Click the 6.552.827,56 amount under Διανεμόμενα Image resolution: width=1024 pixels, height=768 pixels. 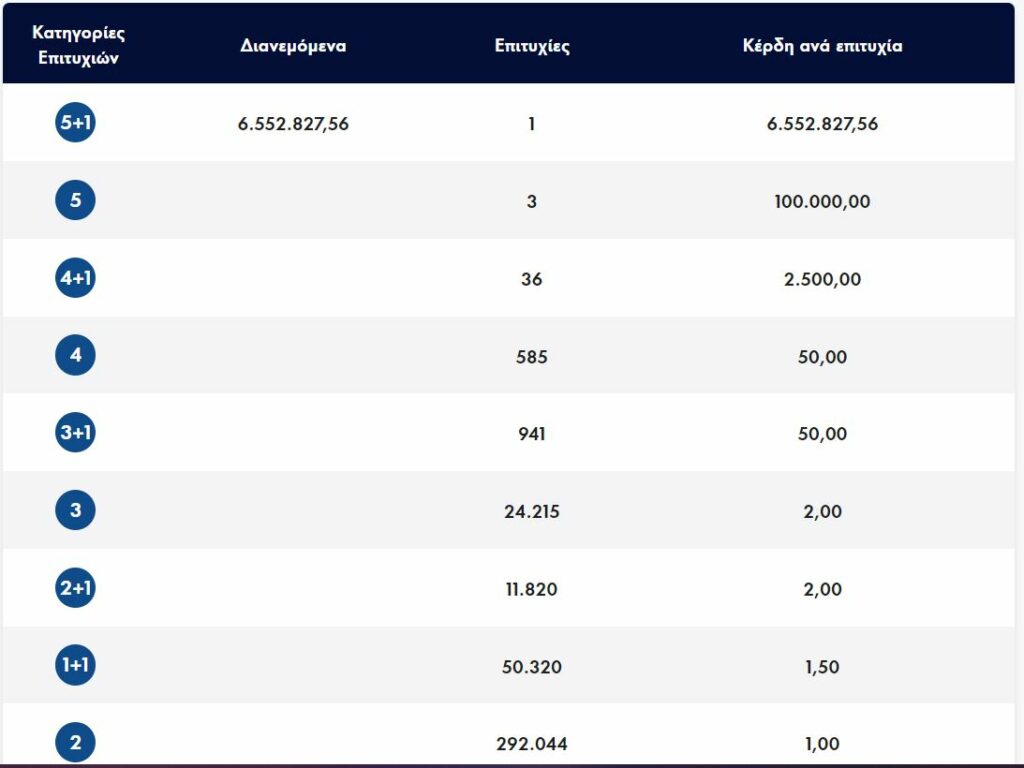coord(293,124)
